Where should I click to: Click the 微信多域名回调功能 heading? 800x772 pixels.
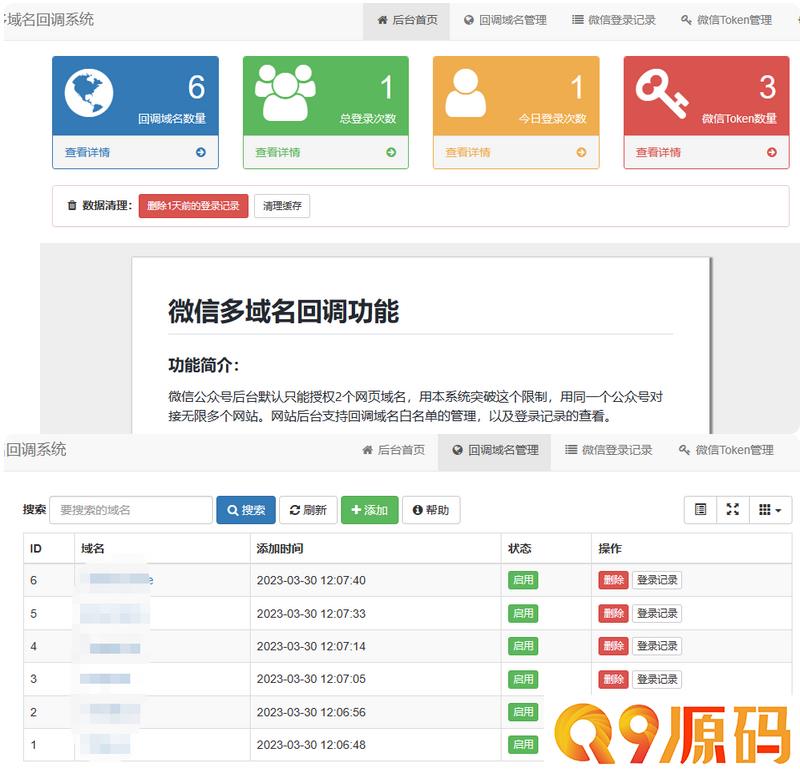tap(283, 311)
